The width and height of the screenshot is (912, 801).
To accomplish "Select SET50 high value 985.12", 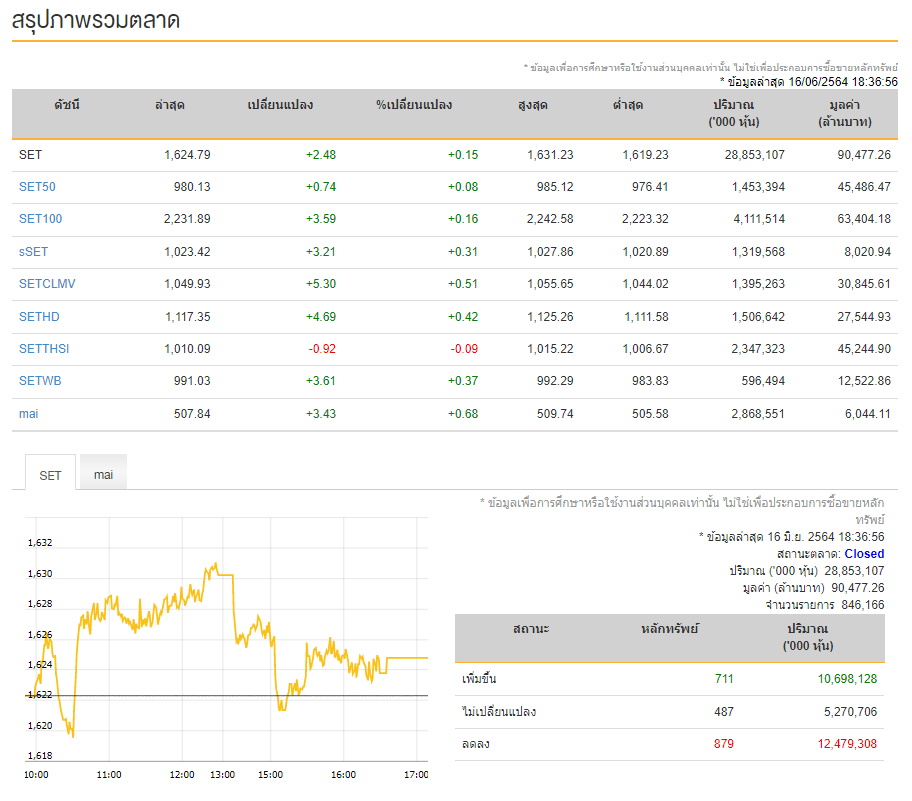I will 555,187.
